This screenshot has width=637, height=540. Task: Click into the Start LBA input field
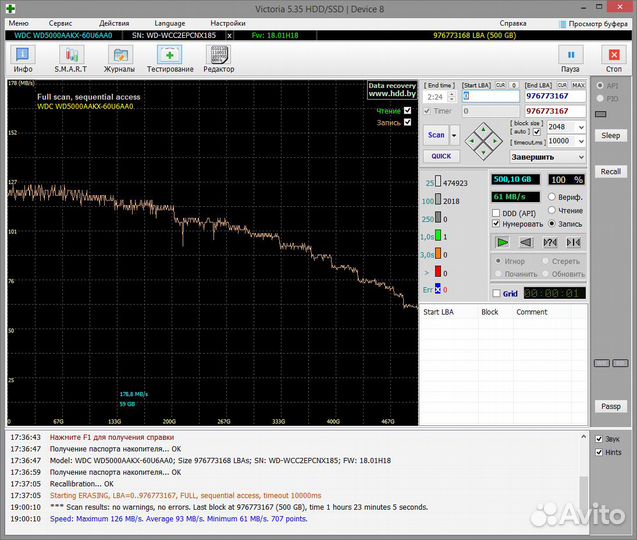488,97
